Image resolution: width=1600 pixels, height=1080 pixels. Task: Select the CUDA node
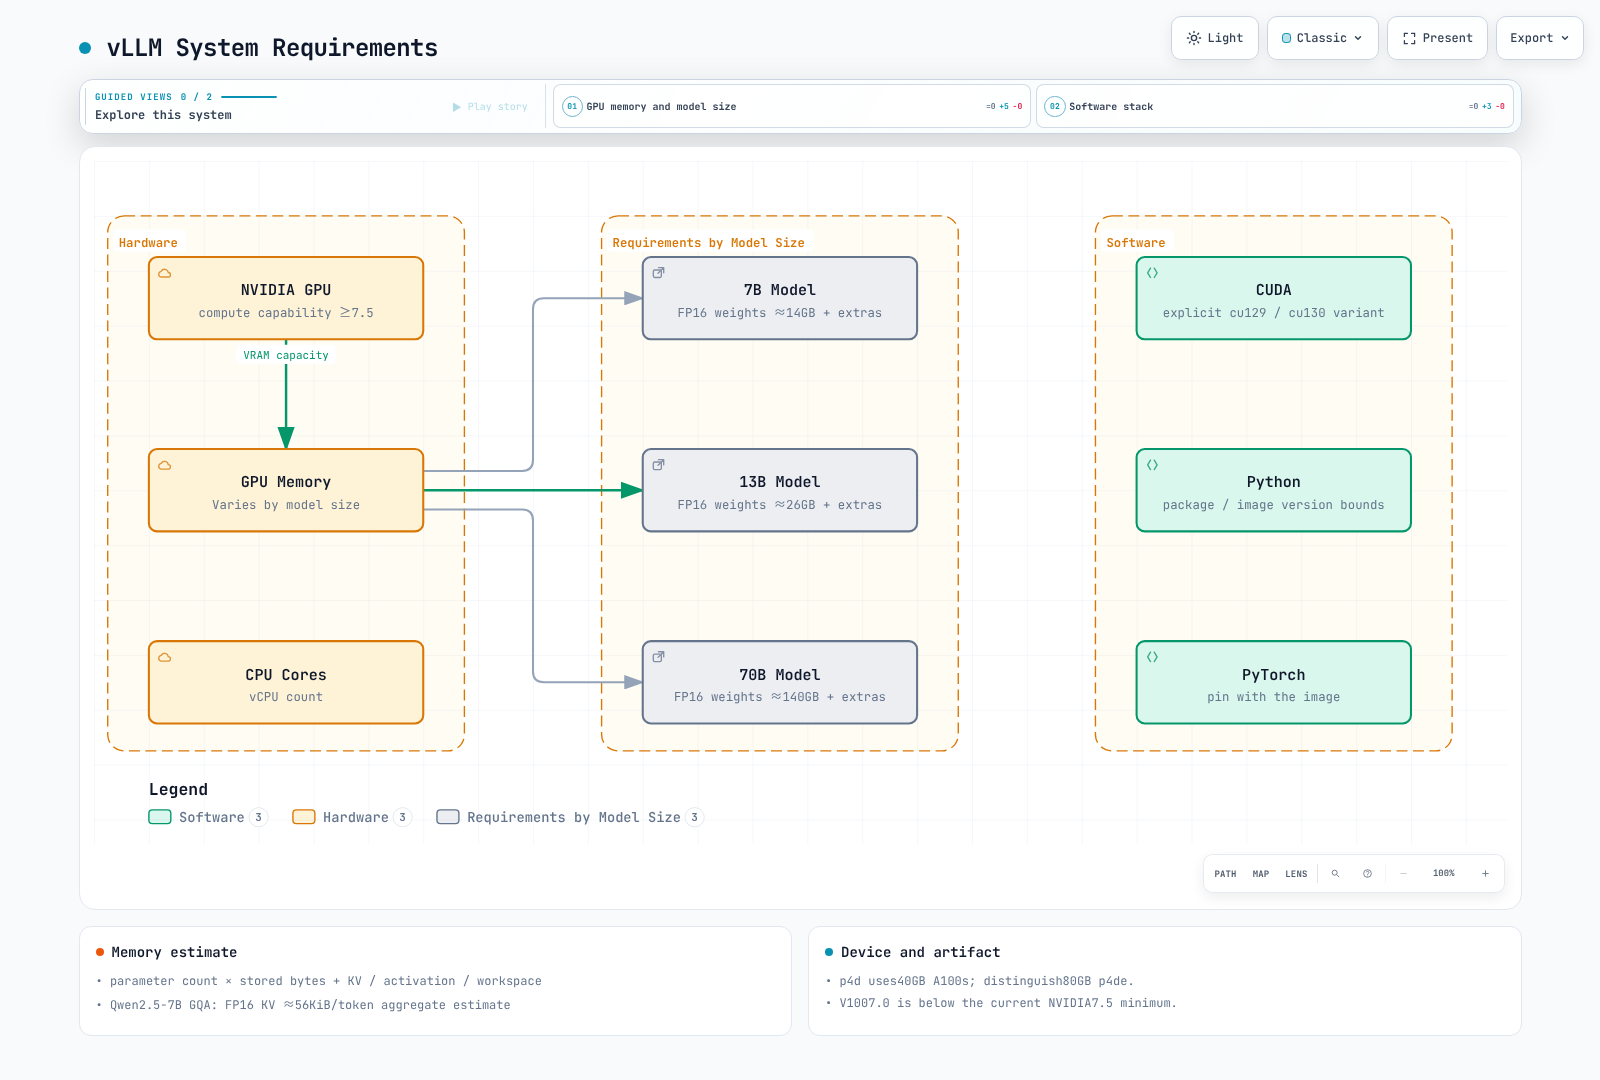pos(1274,298)
